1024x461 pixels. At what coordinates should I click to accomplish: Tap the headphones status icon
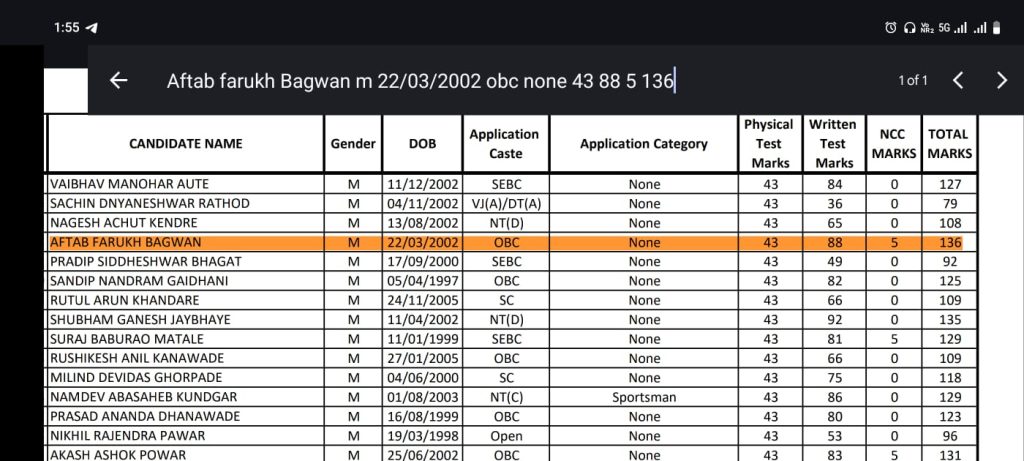click(x=909, y=28)
